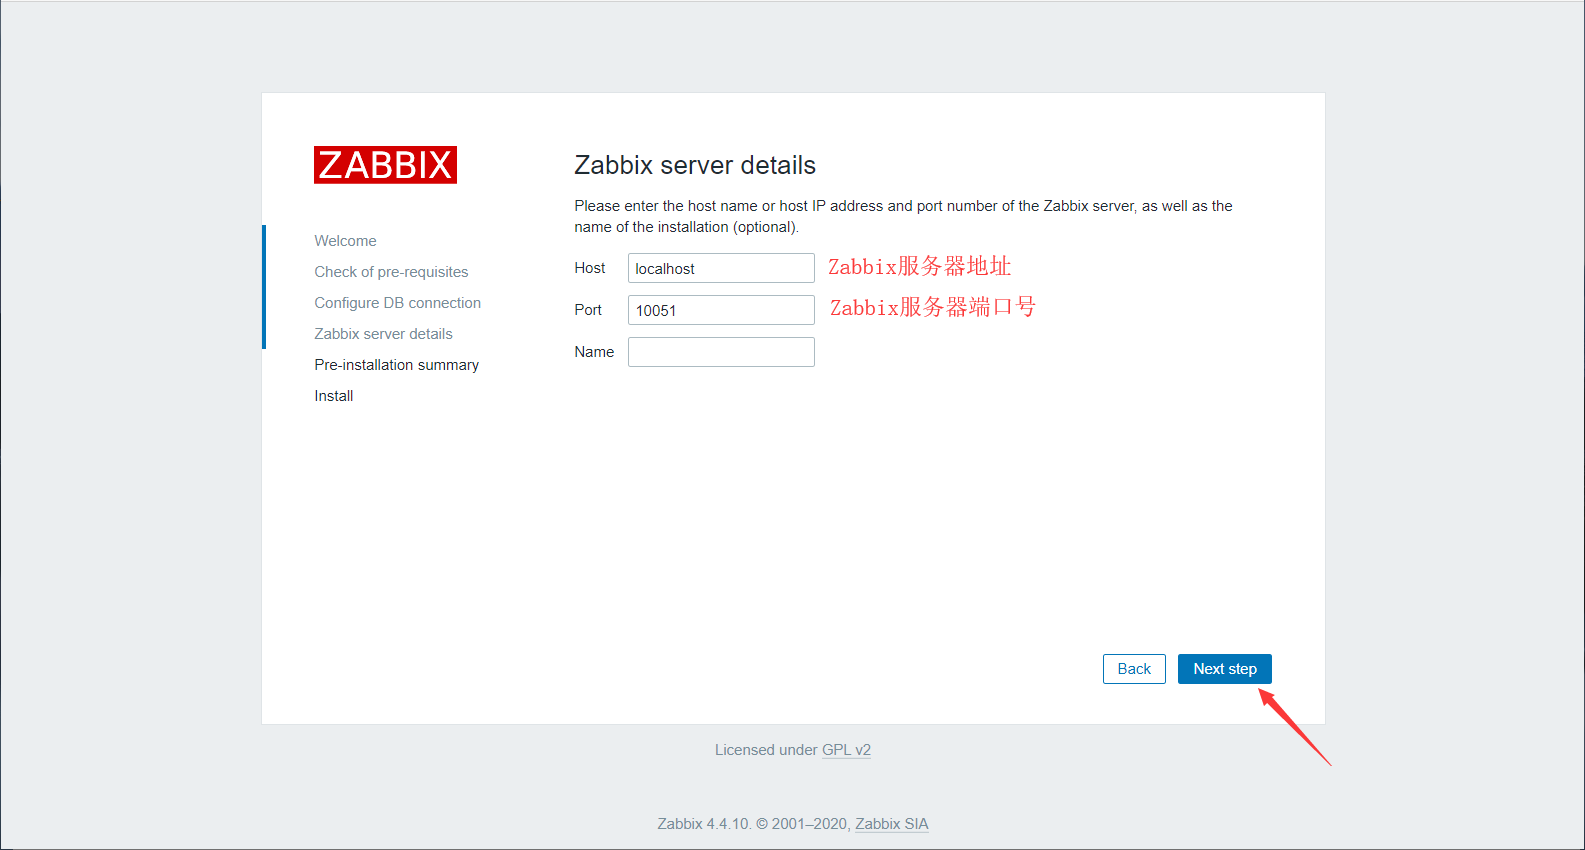
Task: Open the GPL v2 license link
Action: (x=846, y=750)
